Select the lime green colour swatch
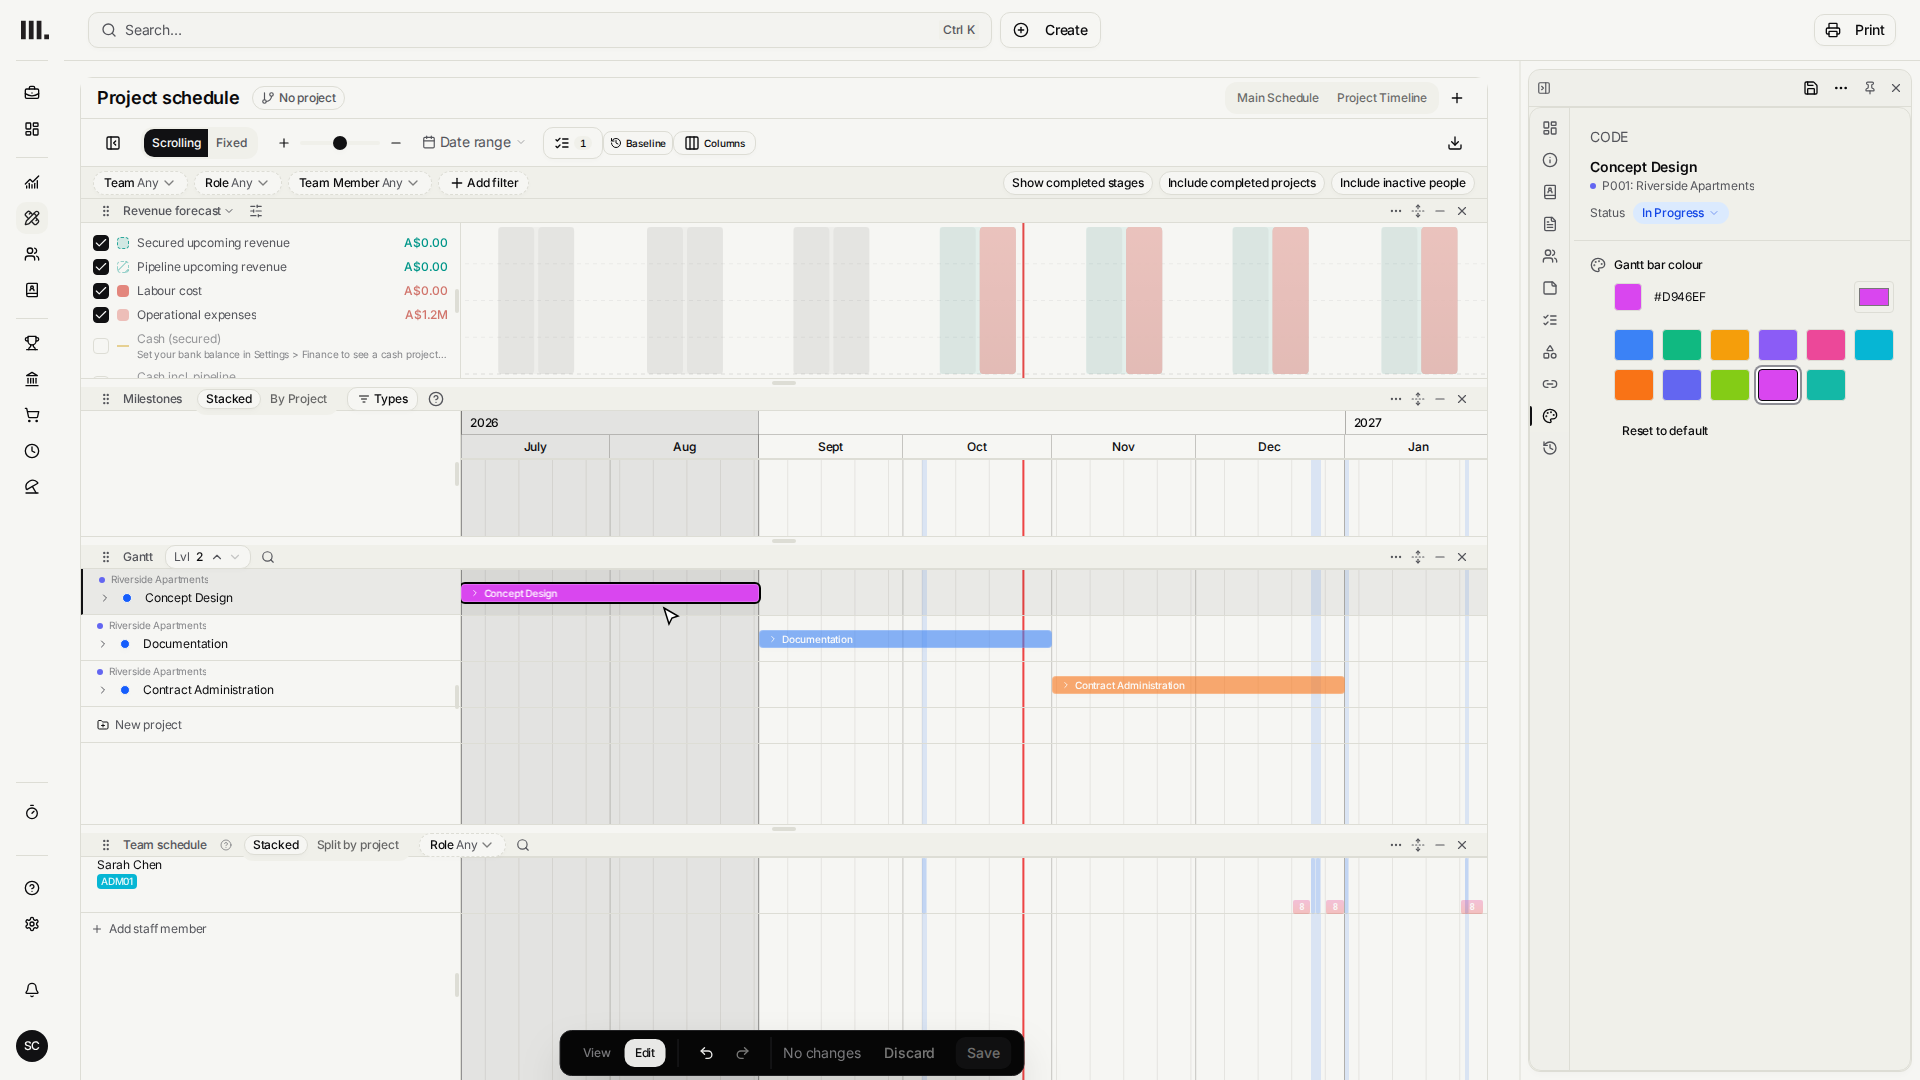 (x=1730, y=385)
